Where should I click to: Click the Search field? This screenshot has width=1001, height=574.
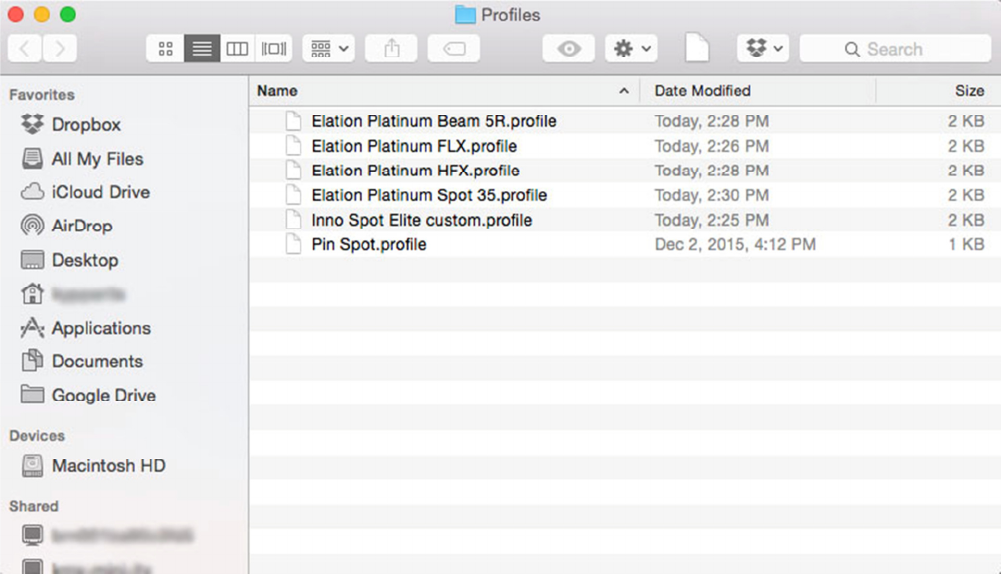(x=895, y=49)
